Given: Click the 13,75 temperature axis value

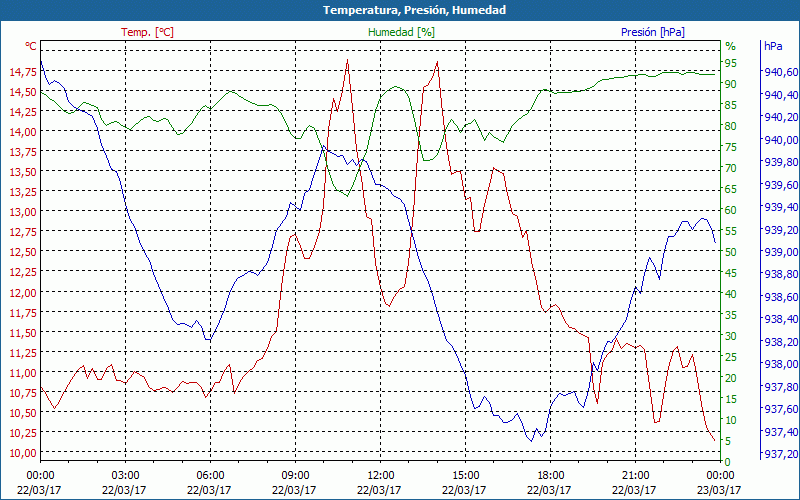Looking at the screenshot, I should [23, 152].
